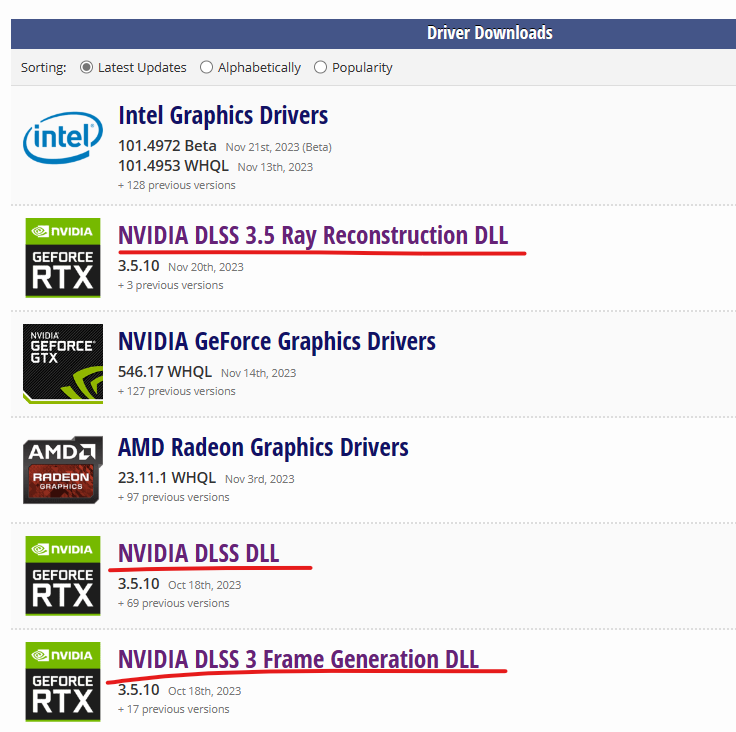
Task: Show Radeon's 97 previous versions
Action: [x=174, y=497]
